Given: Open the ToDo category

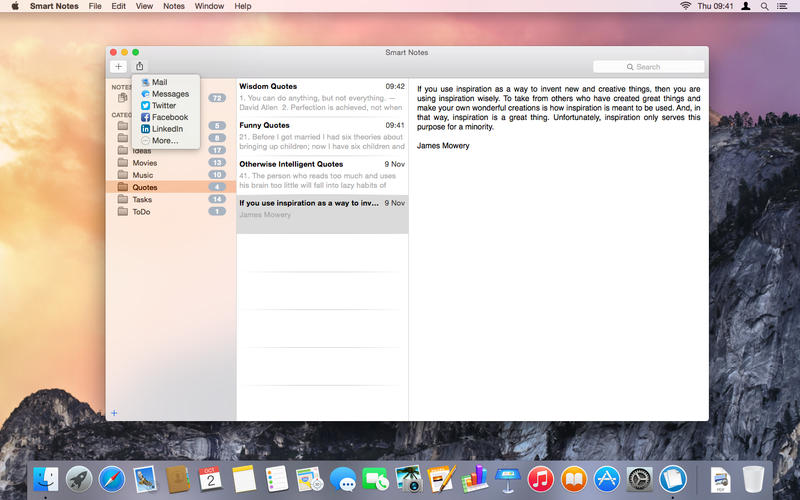Looking at the screenshot, I should tap(171, 212).
